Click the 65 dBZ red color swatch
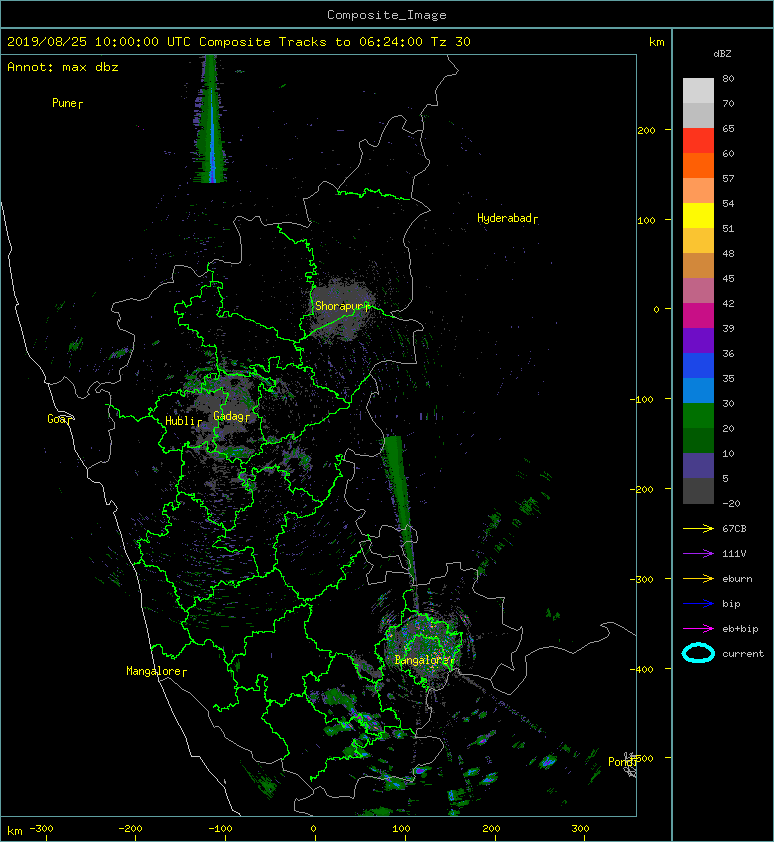774x842 pixels. coord(698,140)
